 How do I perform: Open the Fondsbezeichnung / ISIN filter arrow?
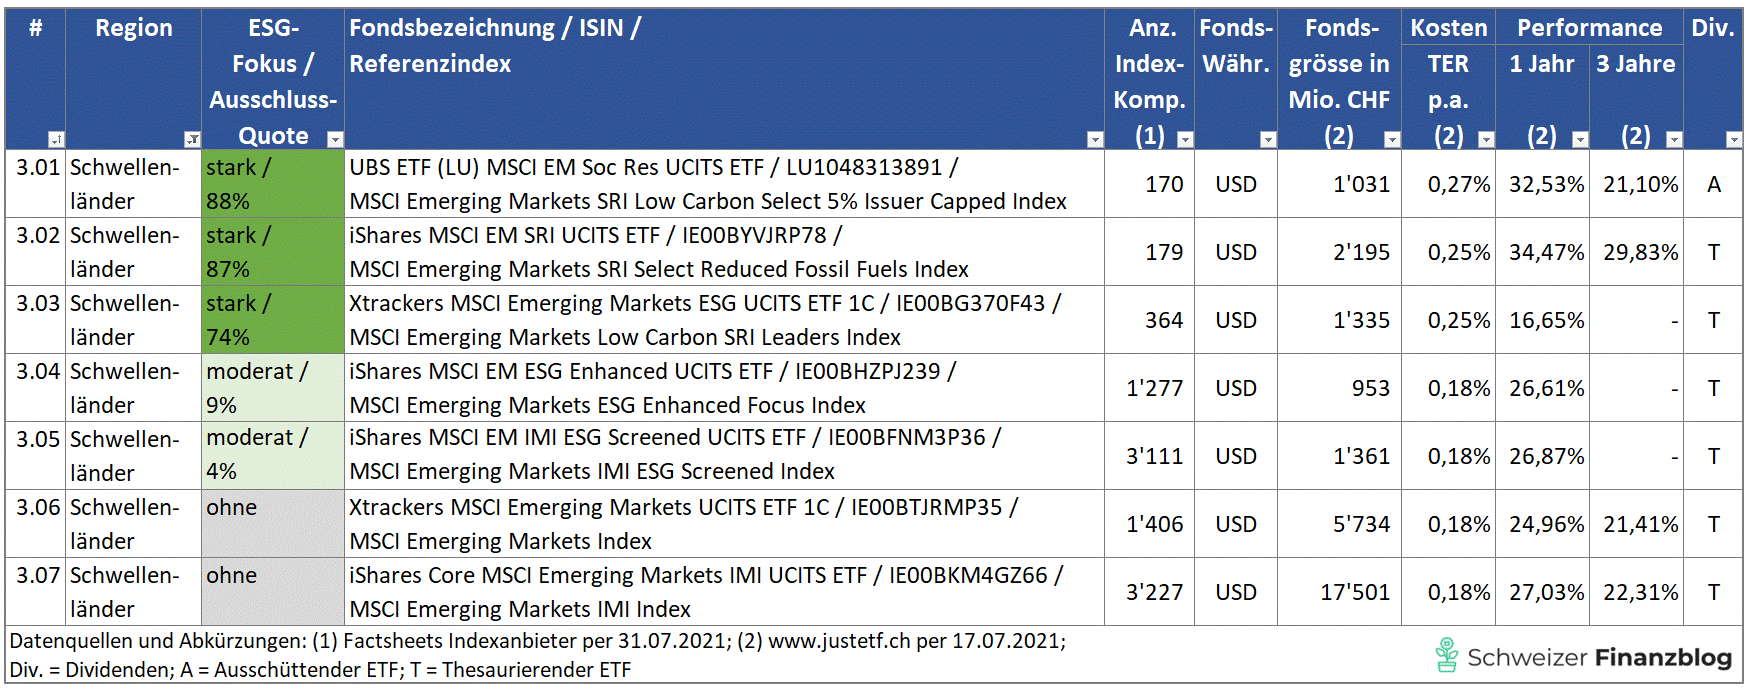click(x=1095, y=140)
